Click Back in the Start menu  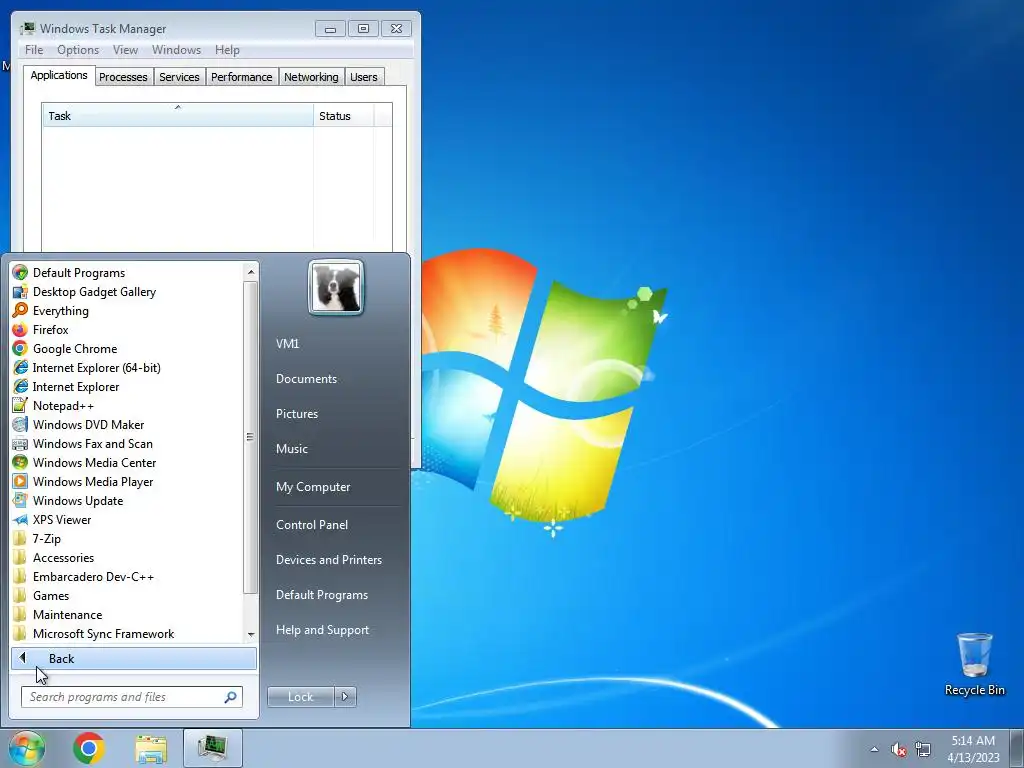pyautogui.click(x=133, y=658)
